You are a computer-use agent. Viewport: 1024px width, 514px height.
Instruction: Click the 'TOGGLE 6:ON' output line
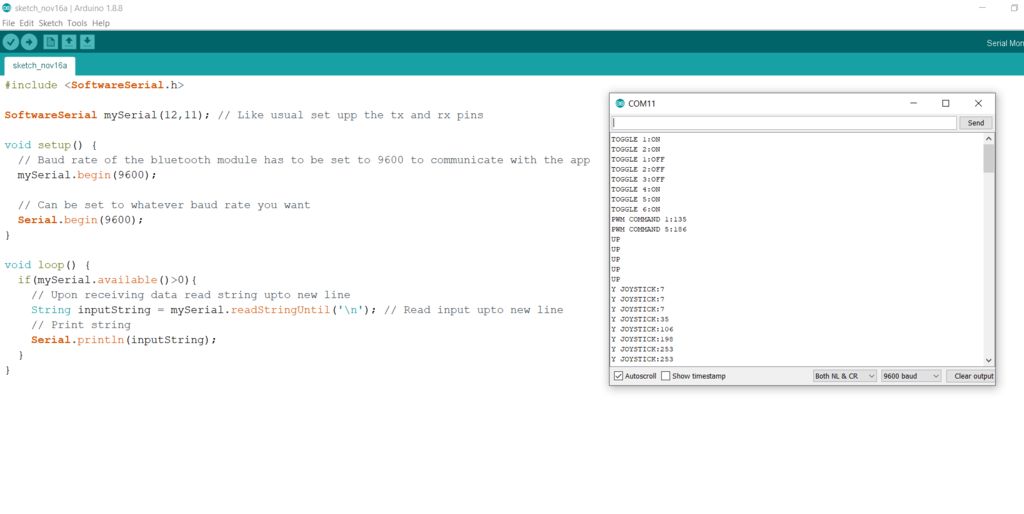(635, 209)
